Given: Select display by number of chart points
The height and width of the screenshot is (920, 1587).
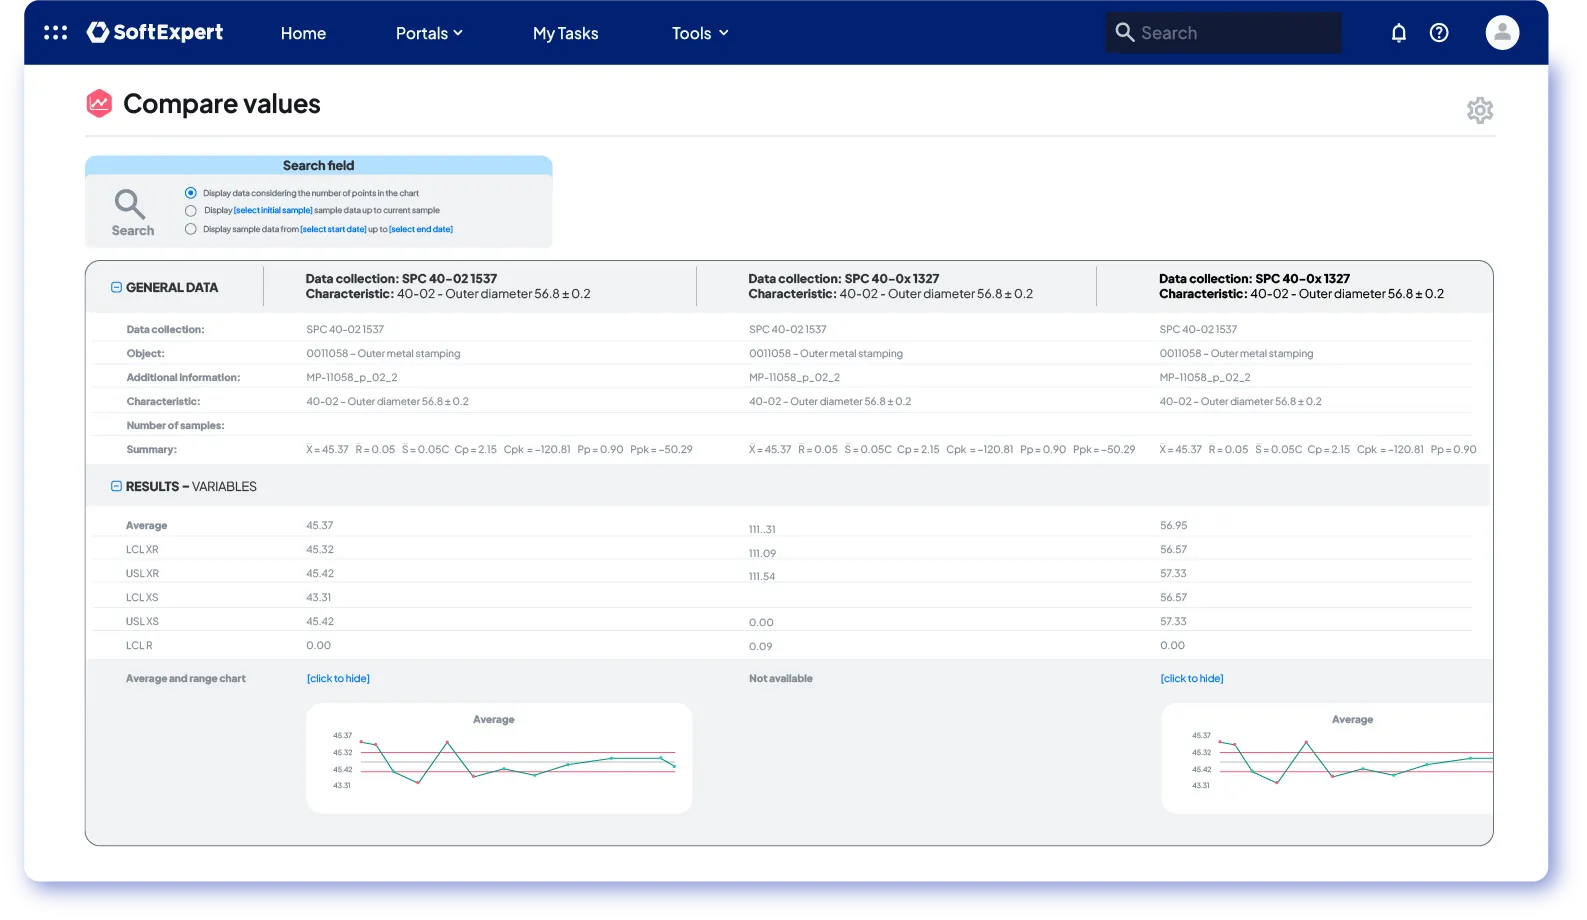Looking at the screenshot, I should [x=191, y=193].
